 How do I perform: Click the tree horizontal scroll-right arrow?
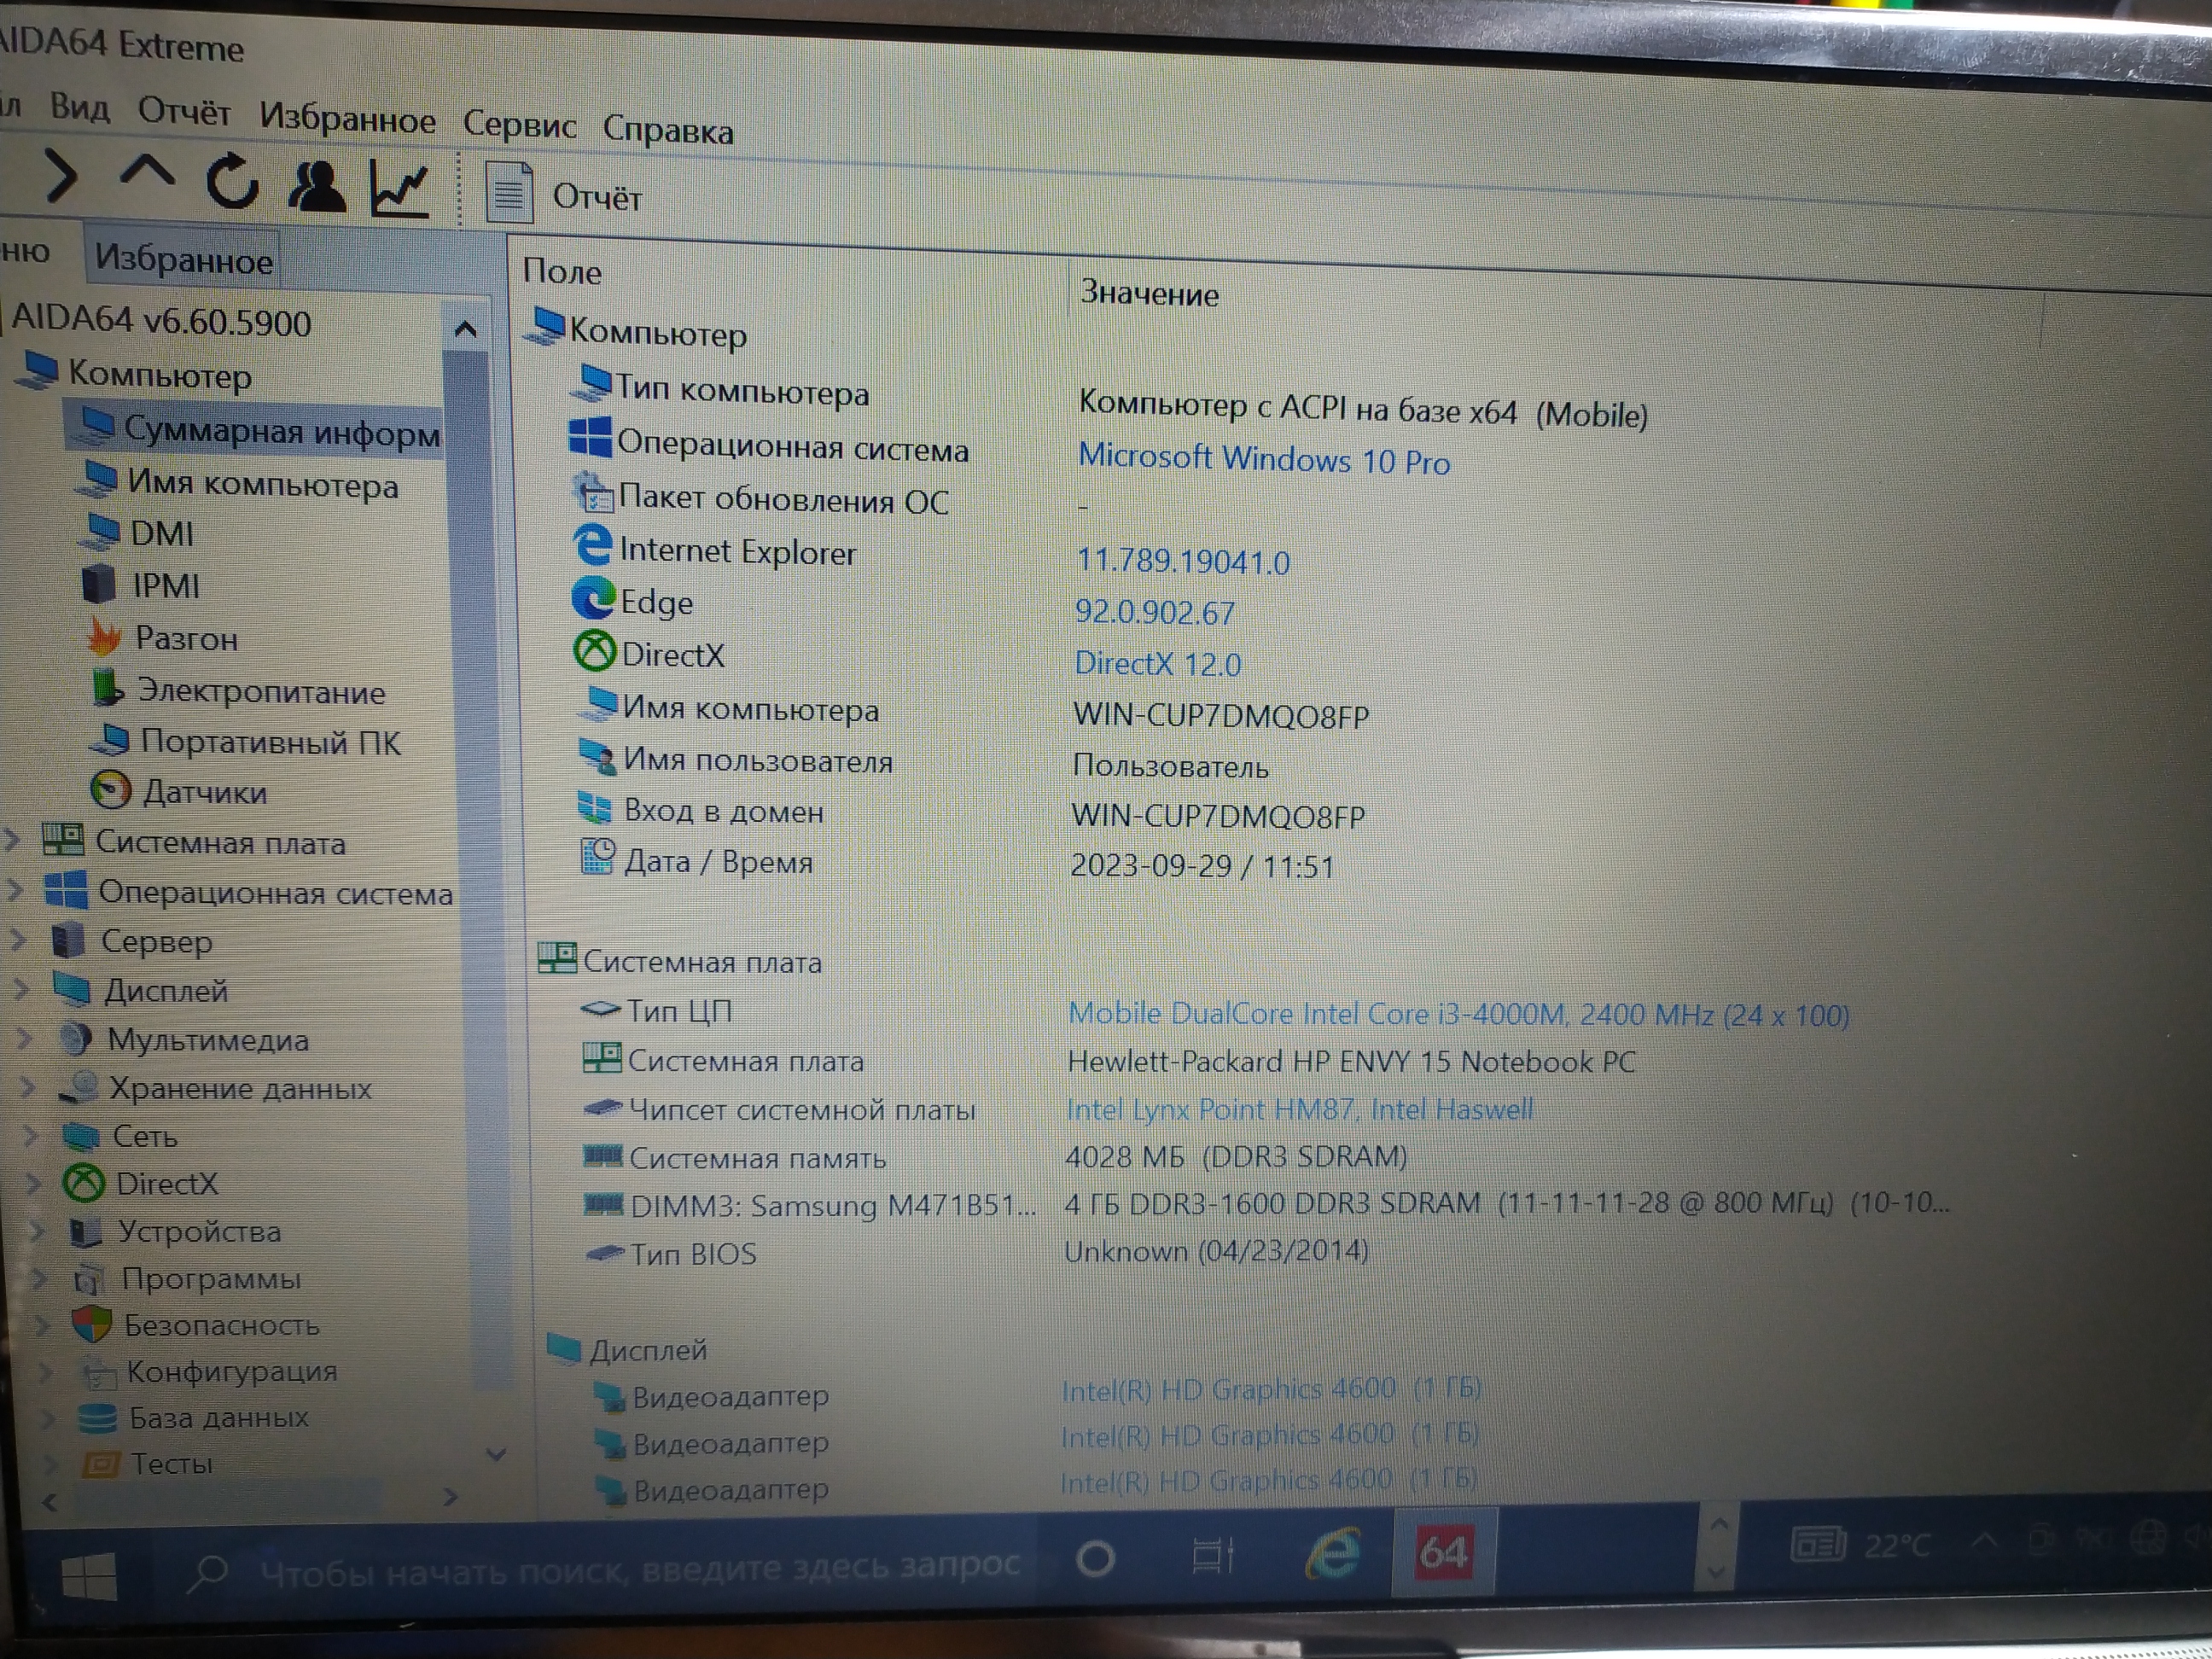click(x=450, y=1496)
